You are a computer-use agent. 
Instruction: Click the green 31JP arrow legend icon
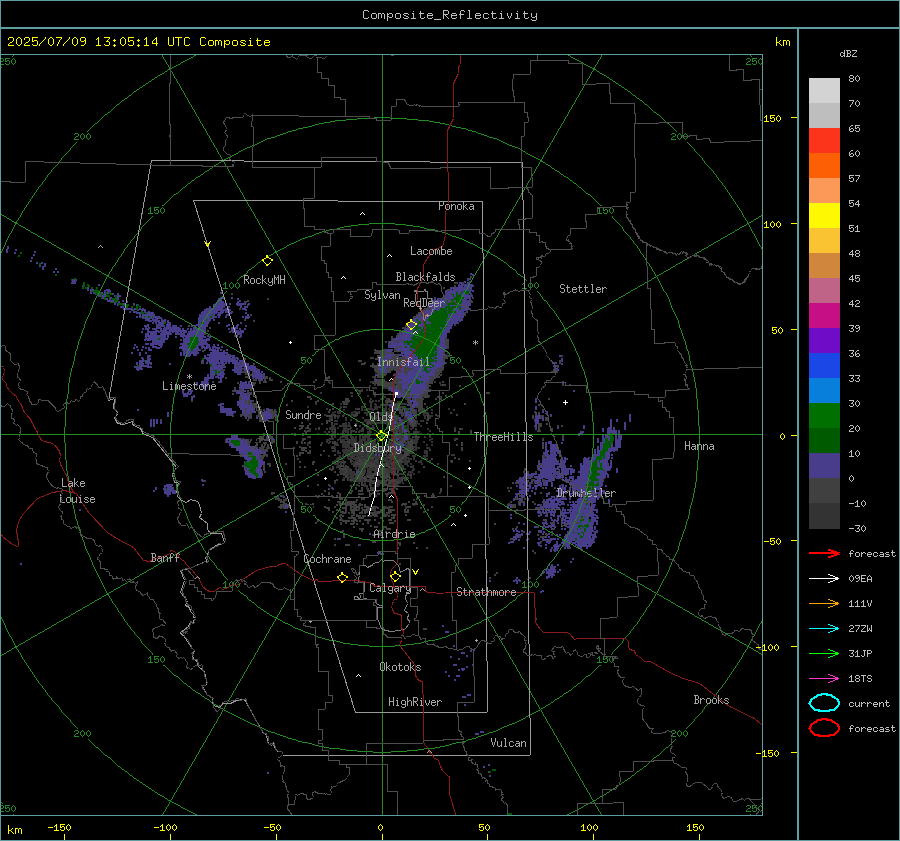click(x=824, y=653)
